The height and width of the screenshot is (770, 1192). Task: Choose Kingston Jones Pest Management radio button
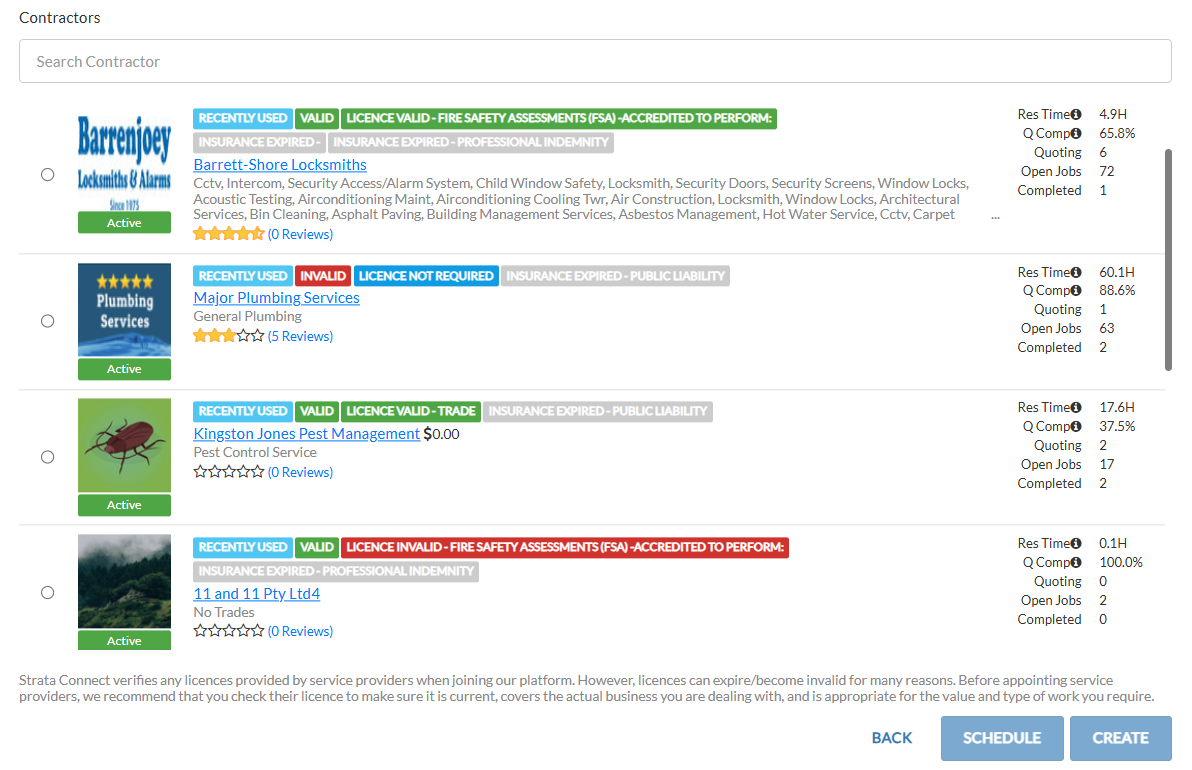[x=48, y=457]
